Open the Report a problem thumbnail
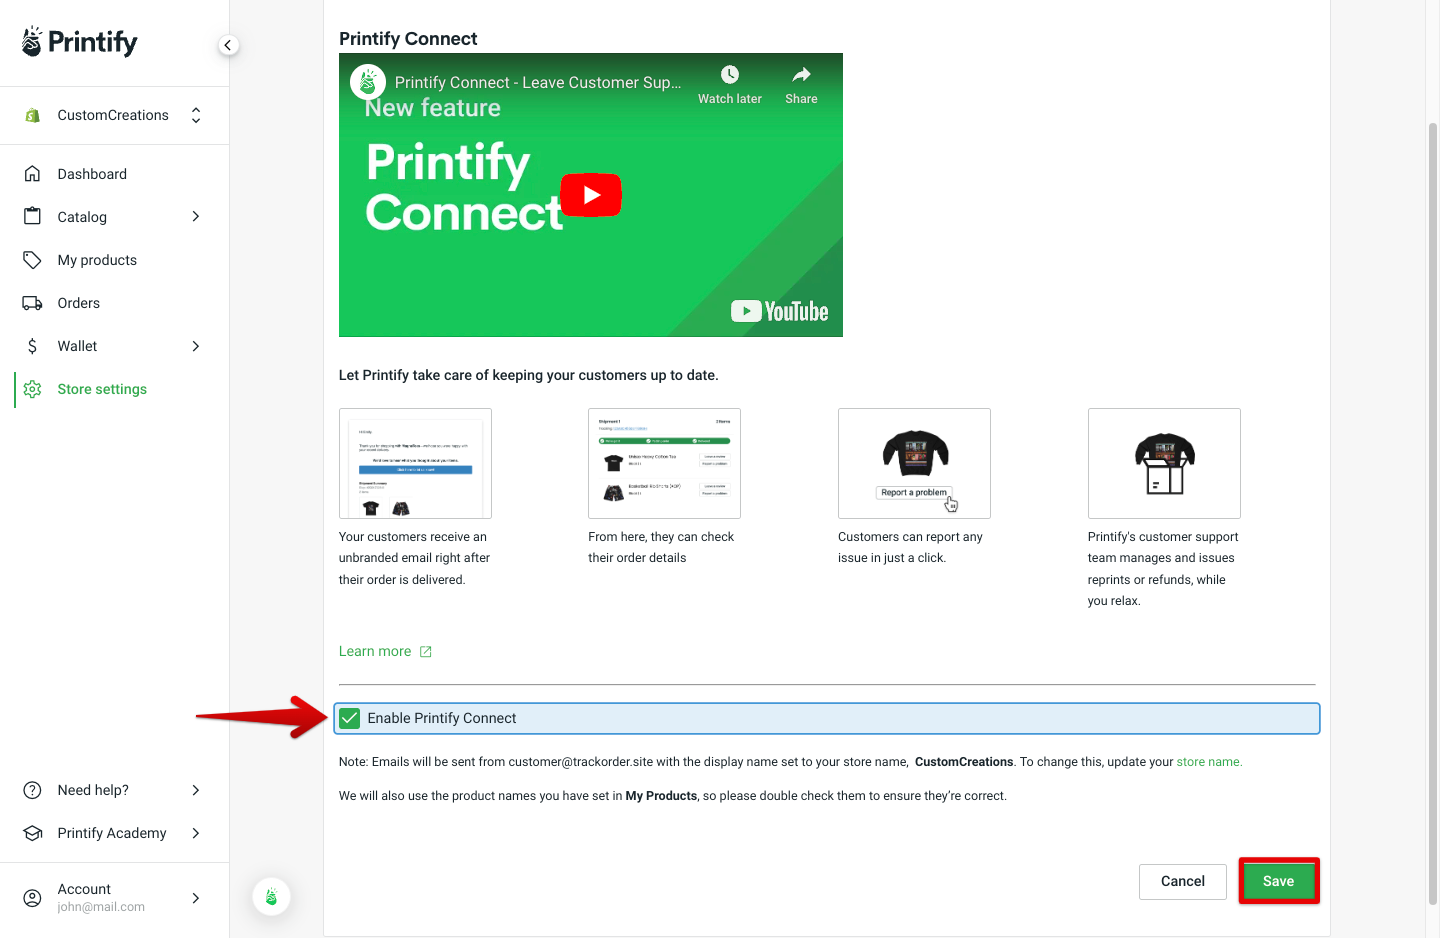Screen dimensions: 1440x938 point(914,463)
